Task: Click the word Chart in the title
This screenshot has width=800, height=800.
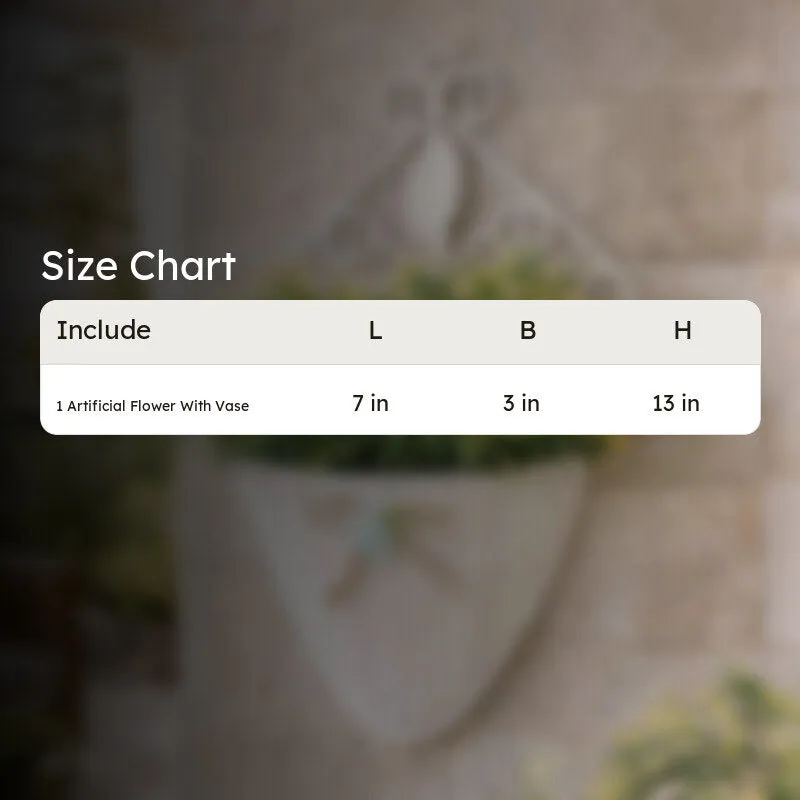Action: [183, 266]
